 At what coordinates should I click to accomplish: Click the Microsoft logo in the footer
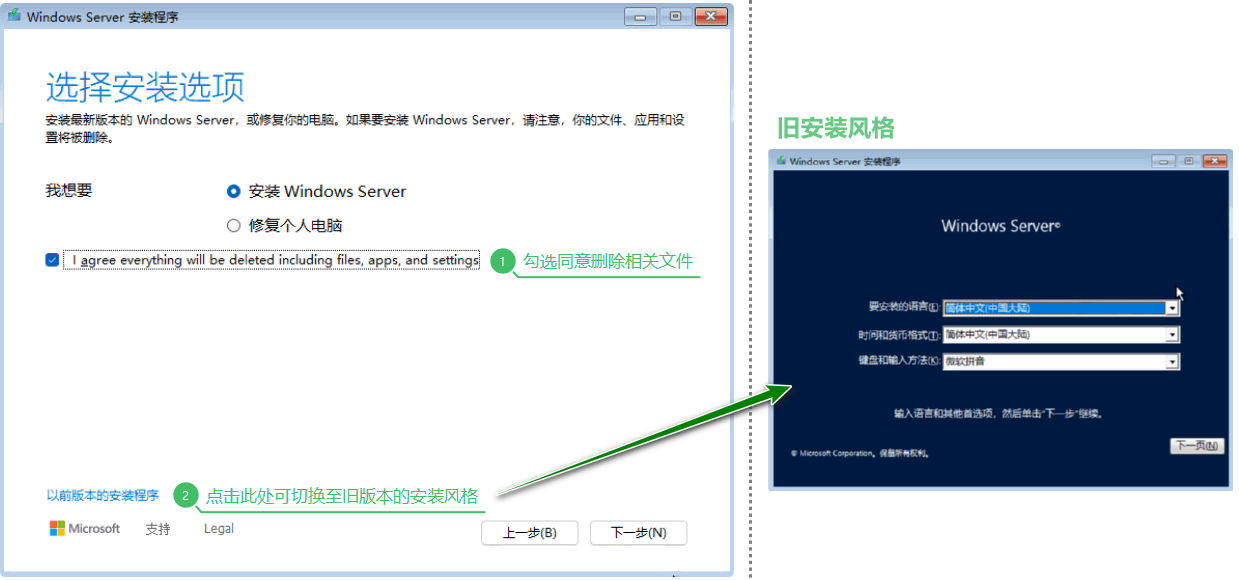click(85, 529)
